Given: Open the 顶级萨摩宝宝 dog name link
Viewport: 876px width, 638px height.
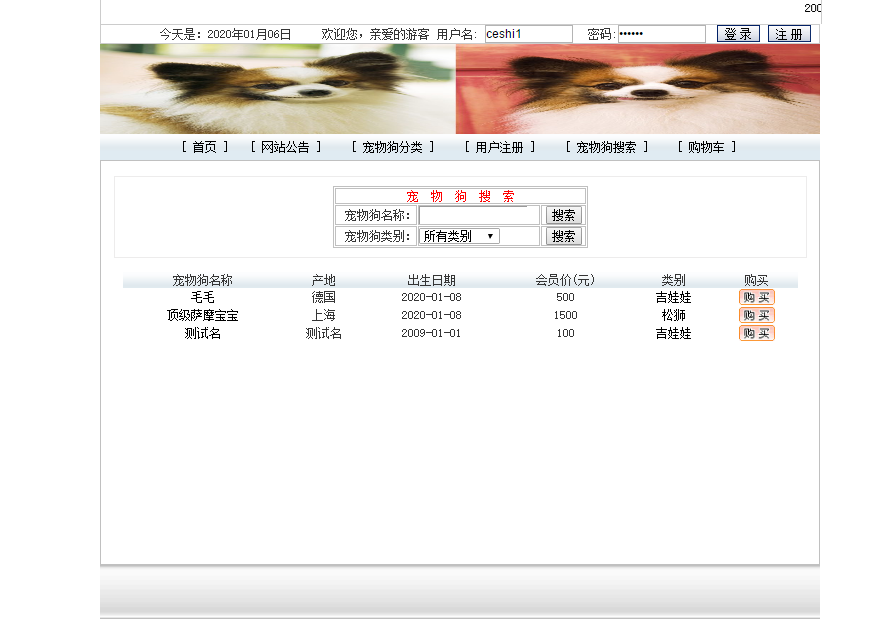Looking at the screenshot, I should [203, 315].
